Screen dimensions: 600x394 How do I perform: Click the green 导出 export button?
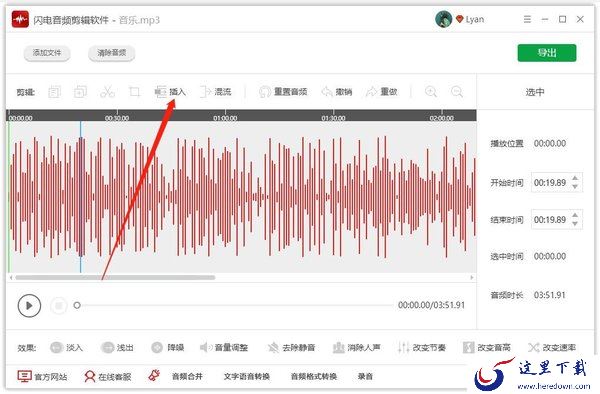click(x=547, y=53)
